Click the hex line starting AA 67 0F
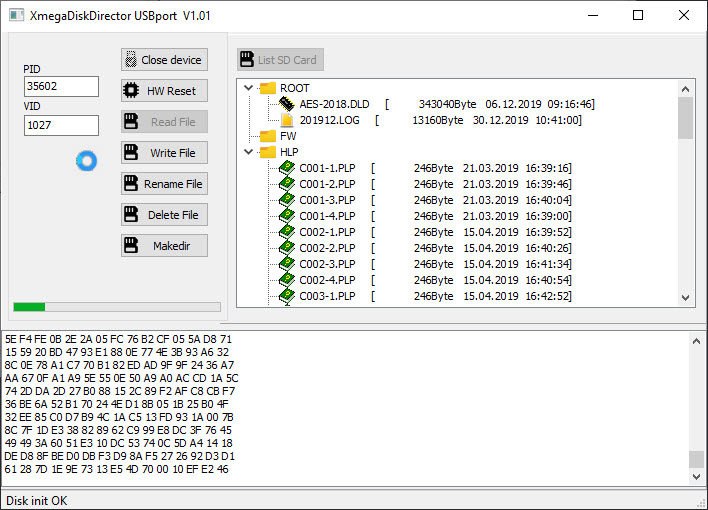 [x=121, y=378]
